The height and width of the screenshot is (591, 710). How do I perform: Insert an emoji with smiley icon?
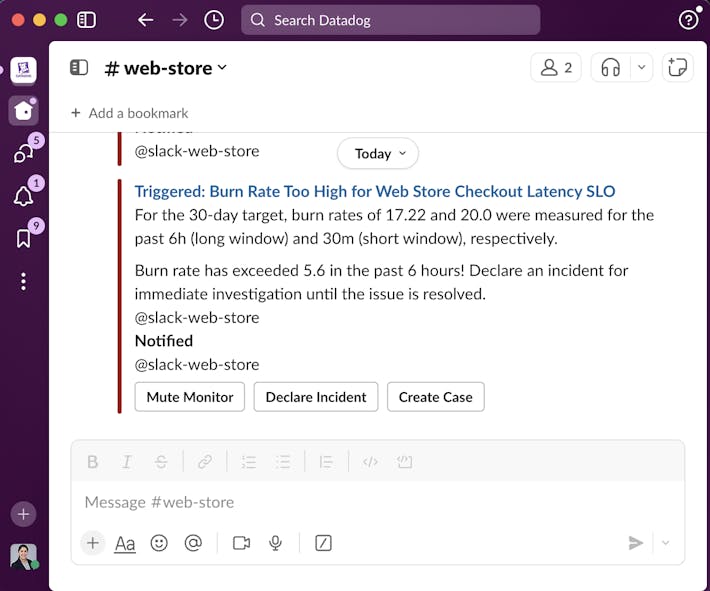[x=159, y=543]
